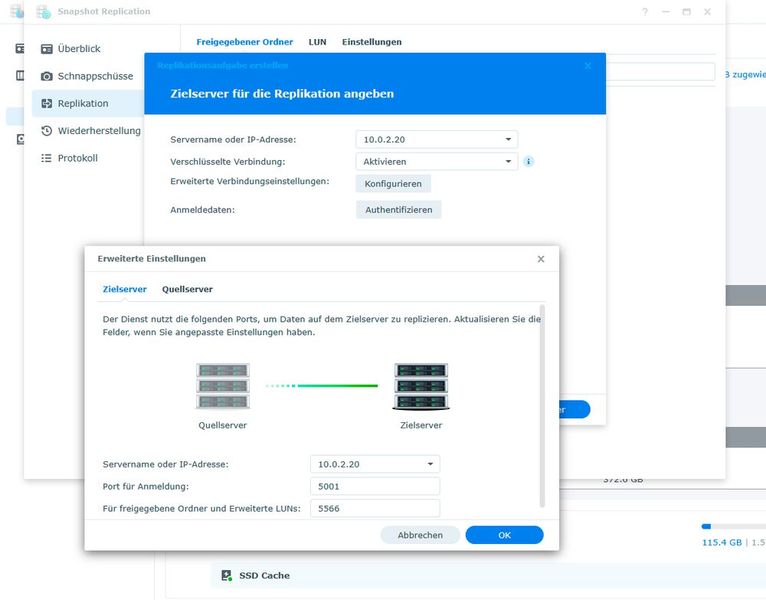This screenshot has height=600, width=766.
Task: Select the Replikation sidebar icon
Action: [46, 104]
